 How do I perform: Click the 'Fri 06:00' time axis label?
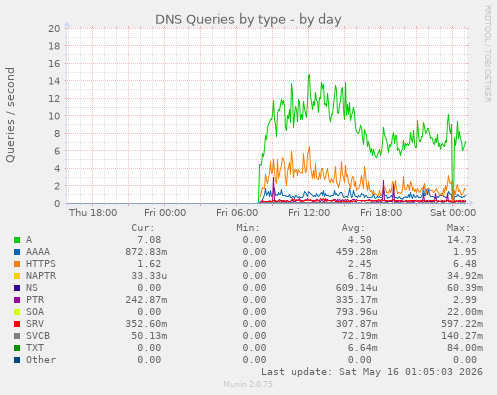pos(237,213)
